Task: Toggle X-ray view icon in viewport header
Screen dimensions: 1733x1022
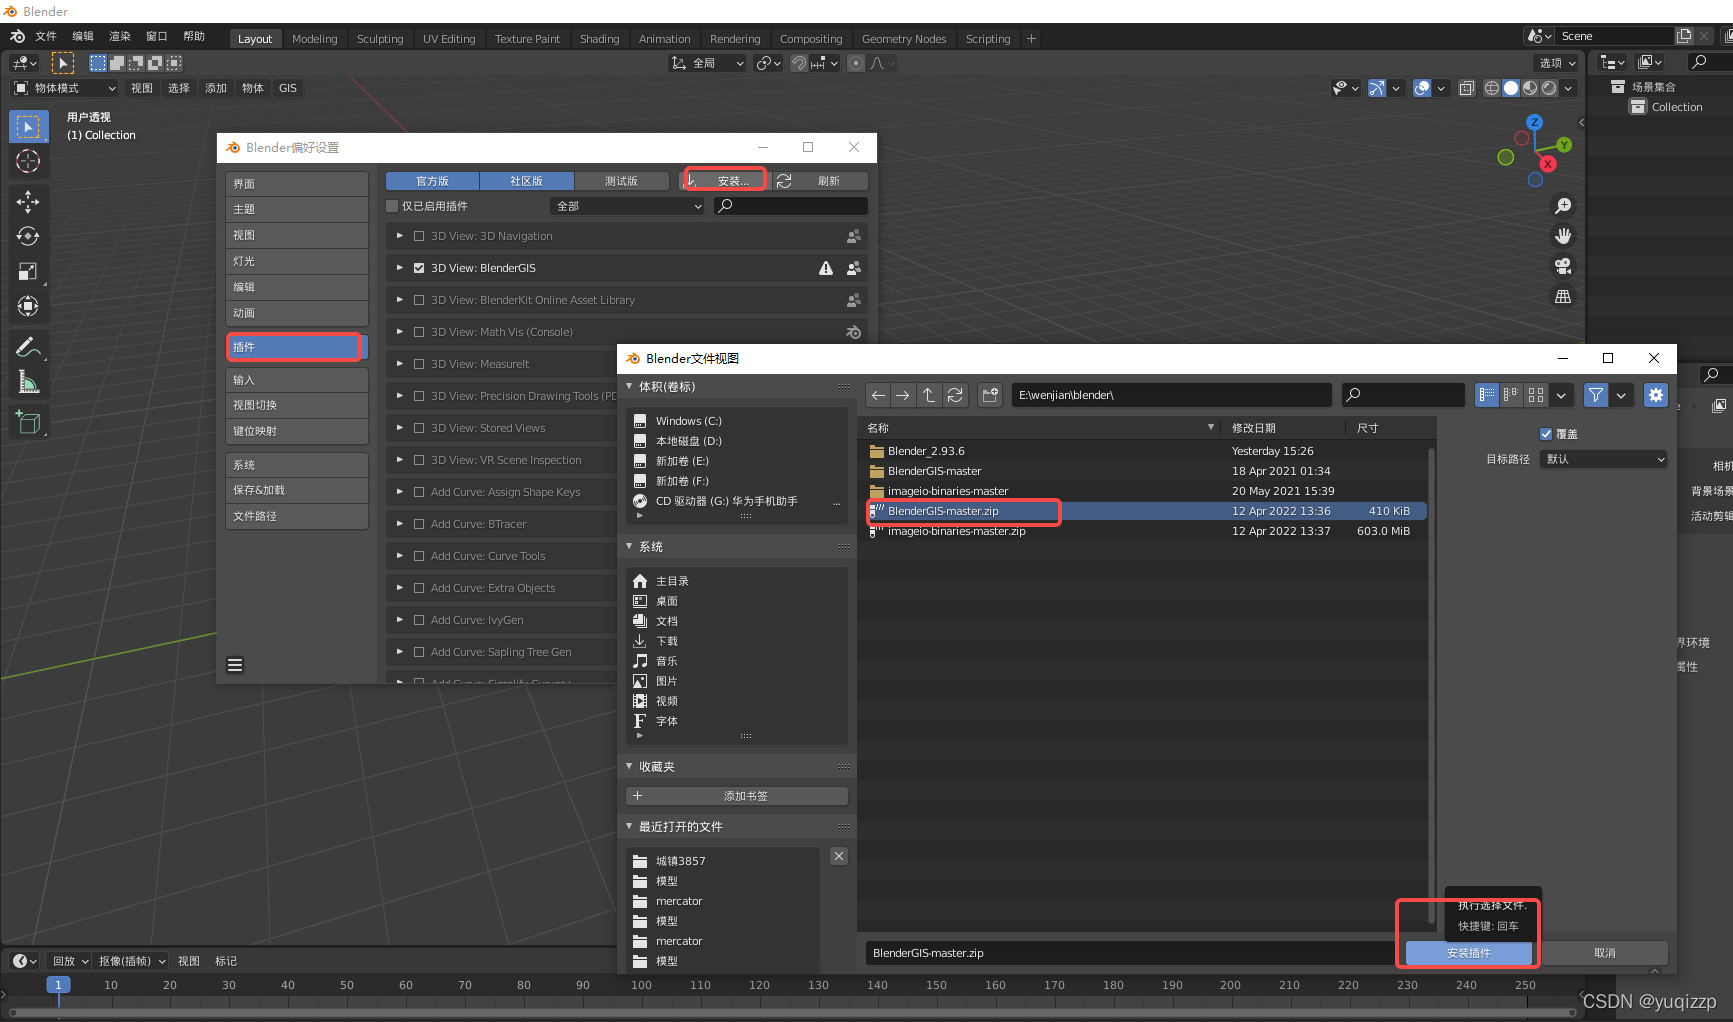Action: [x=1466, y=88]
